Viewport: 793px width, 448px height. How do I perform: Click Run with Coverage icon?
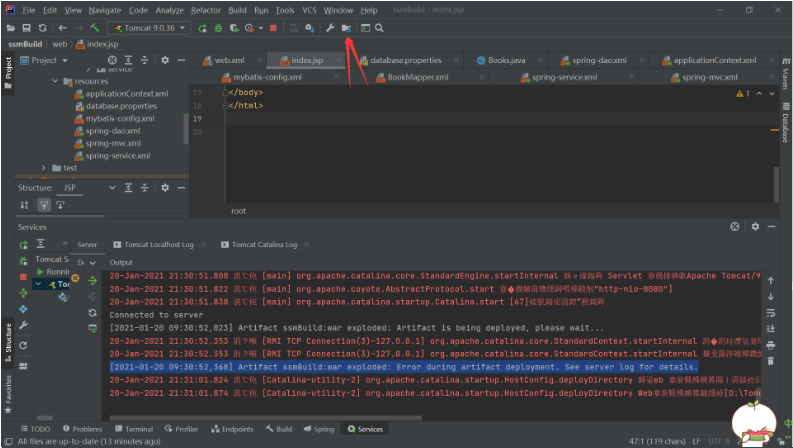(x=234, y=28)
